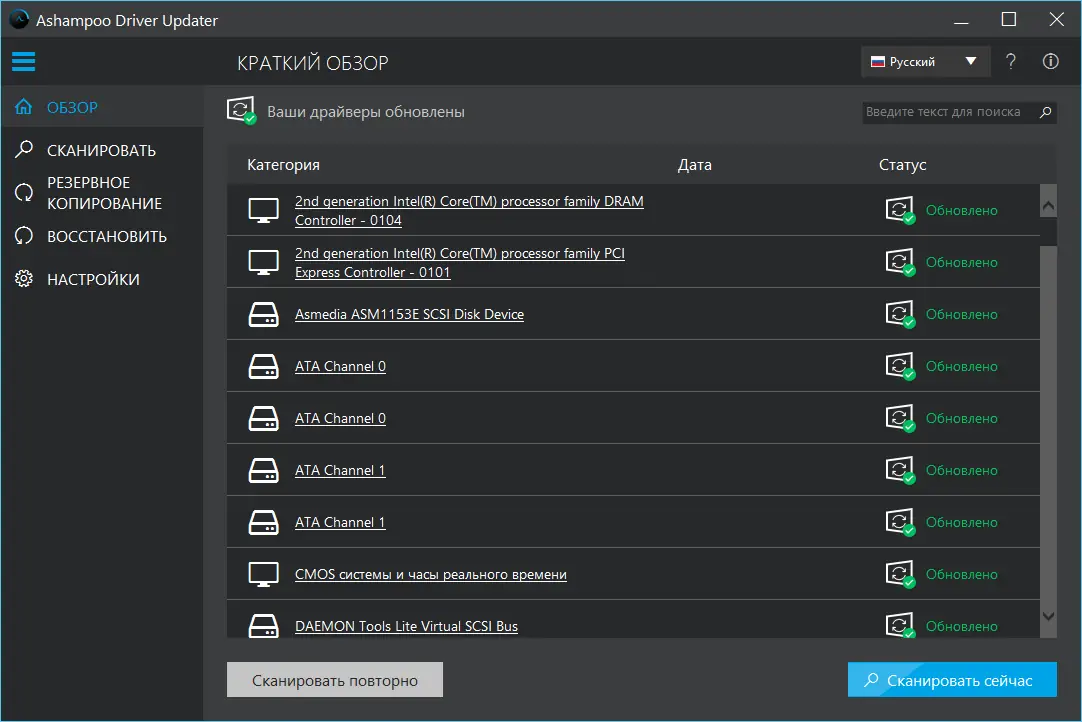The width and height of the screenshot is (1082, 722).
Task: Click the drivers updated status icon above the list
Action: point(241,111)
